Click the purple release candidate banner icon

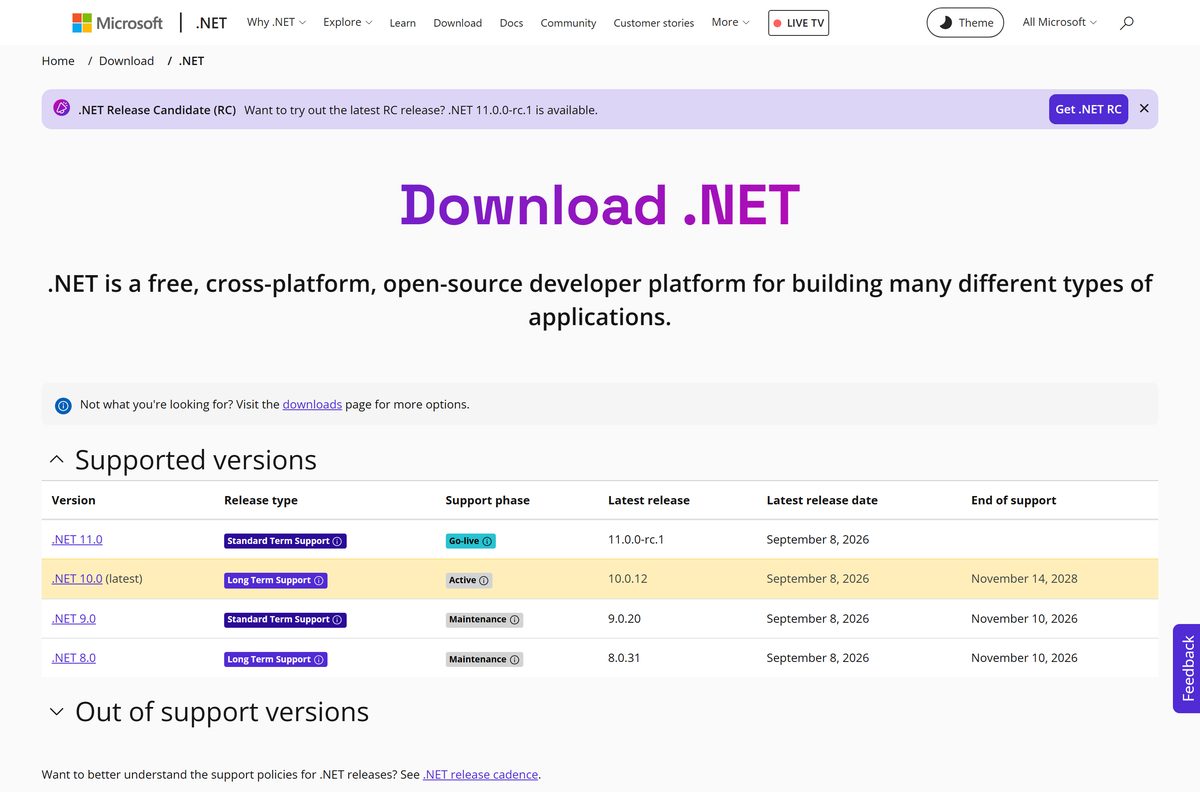[61, 109]
